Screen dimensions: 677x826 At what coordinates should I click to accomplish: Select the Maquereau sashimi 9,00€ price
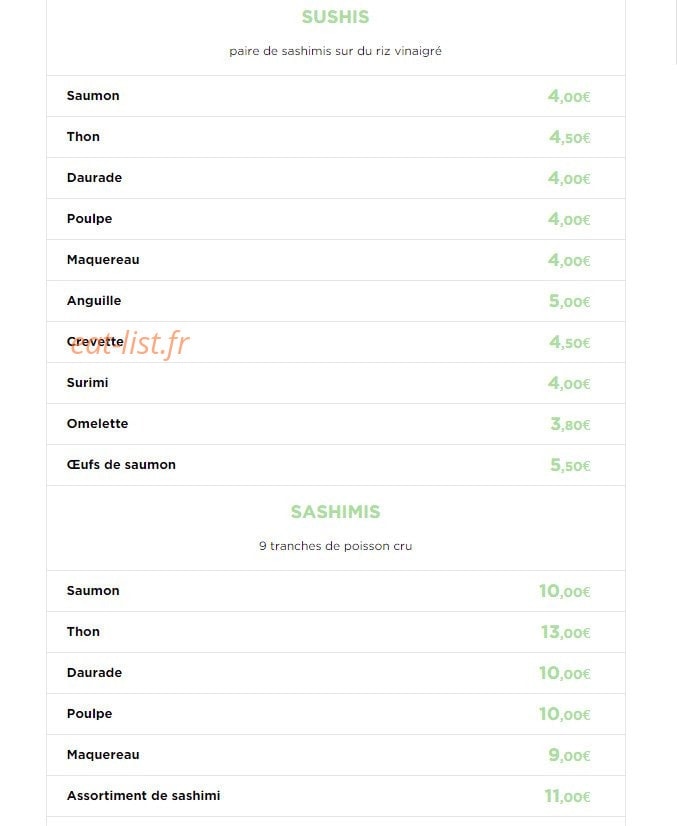[x=569, y=755]
